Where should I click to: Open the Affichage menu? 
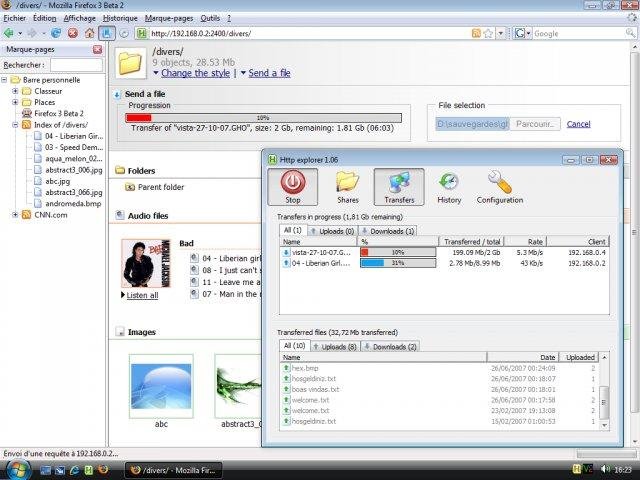click(80, 18)
